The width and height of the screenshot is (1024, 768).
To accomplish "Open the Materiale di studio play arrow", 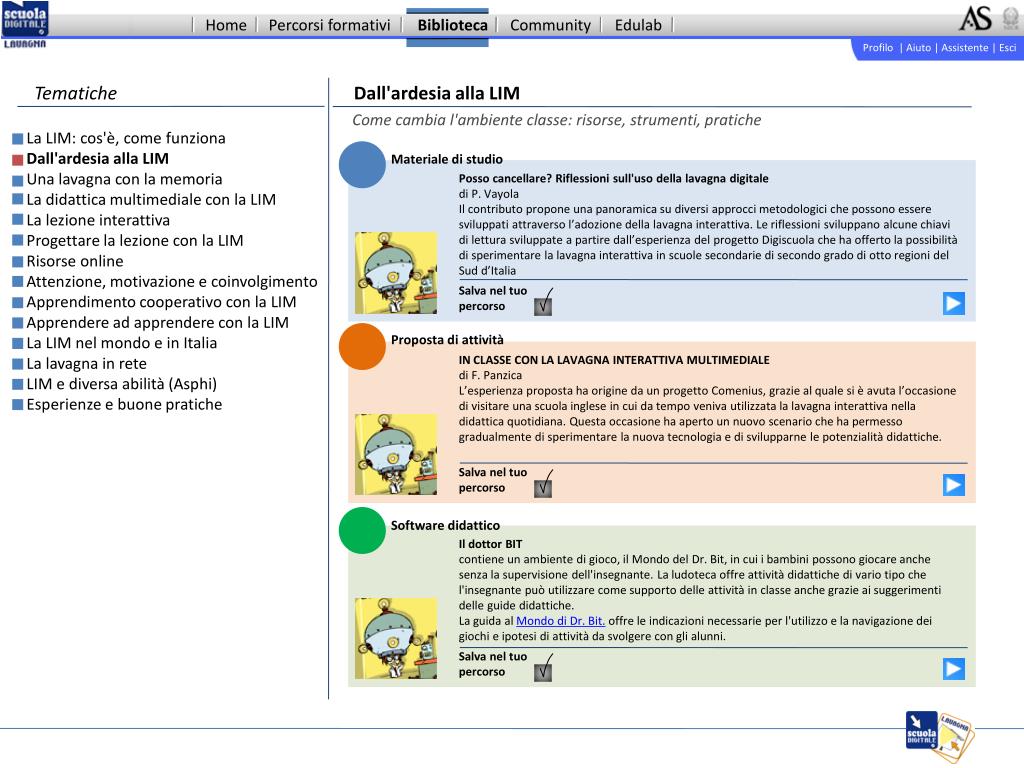I will (x=953, y=303).
